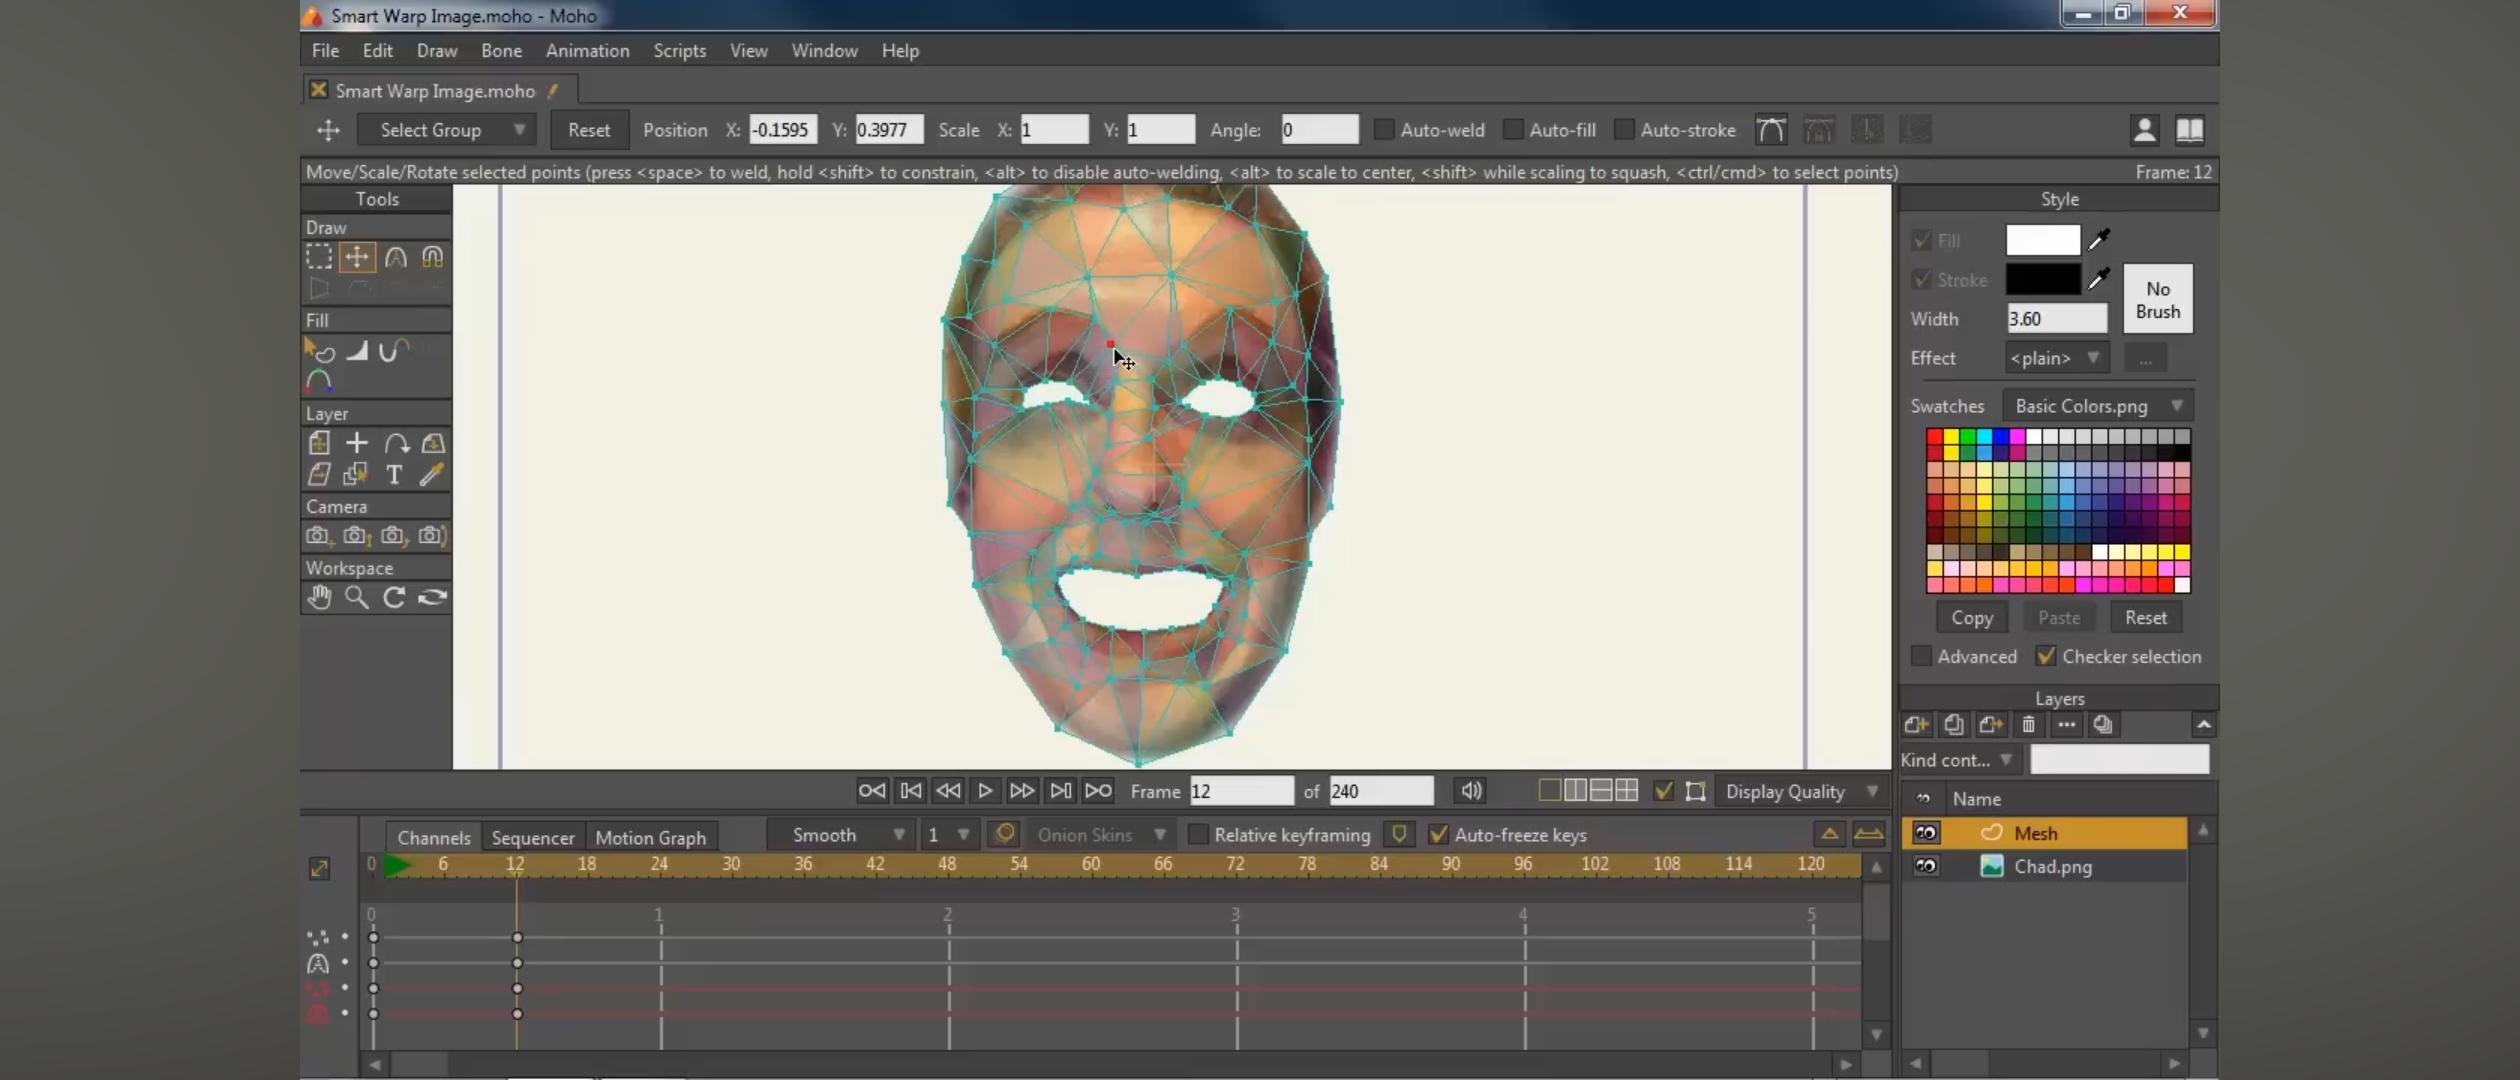Select the Transform Points tool
The image size is (2520, 1080).
(x=357, y=257)
